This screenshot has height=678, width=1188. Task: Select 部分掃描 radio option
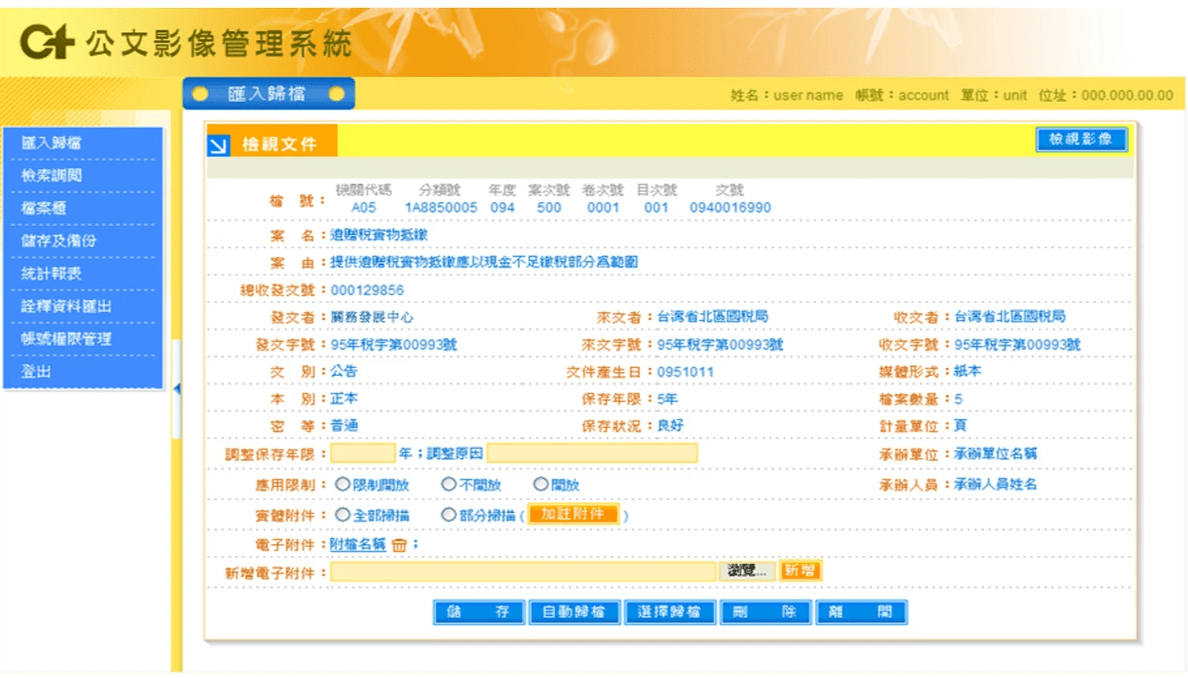[449, 514]
